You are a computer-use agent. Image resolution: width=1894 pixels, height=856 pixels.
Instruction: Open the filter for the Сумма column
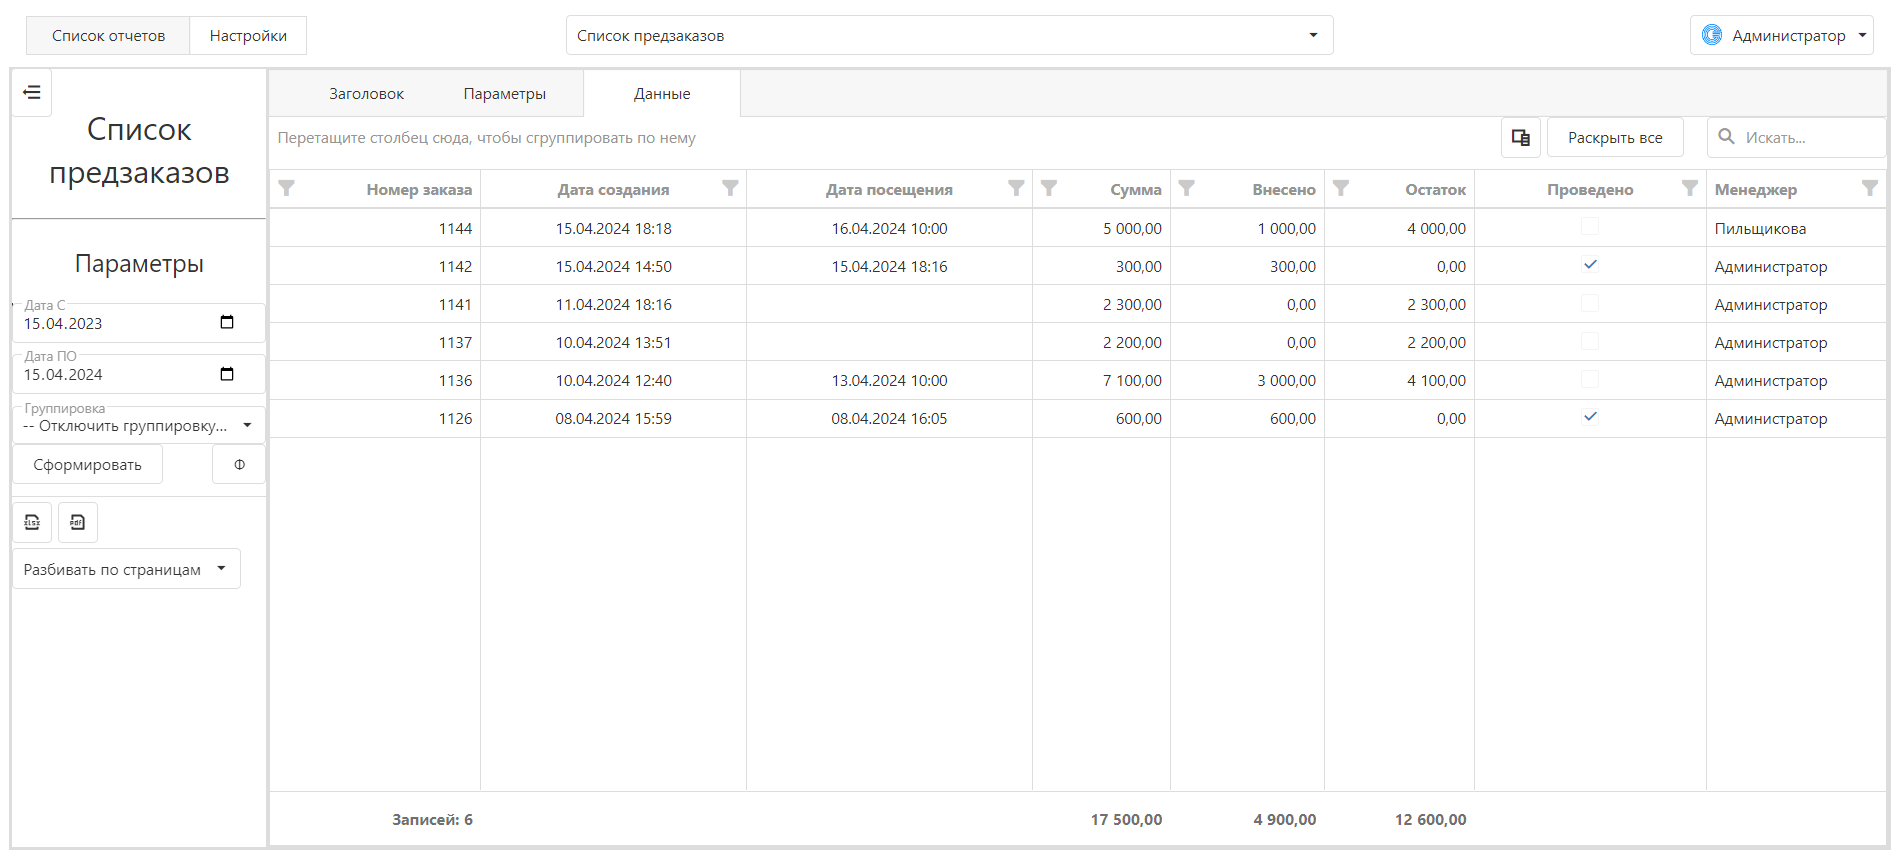click(x=1049, y=188)
